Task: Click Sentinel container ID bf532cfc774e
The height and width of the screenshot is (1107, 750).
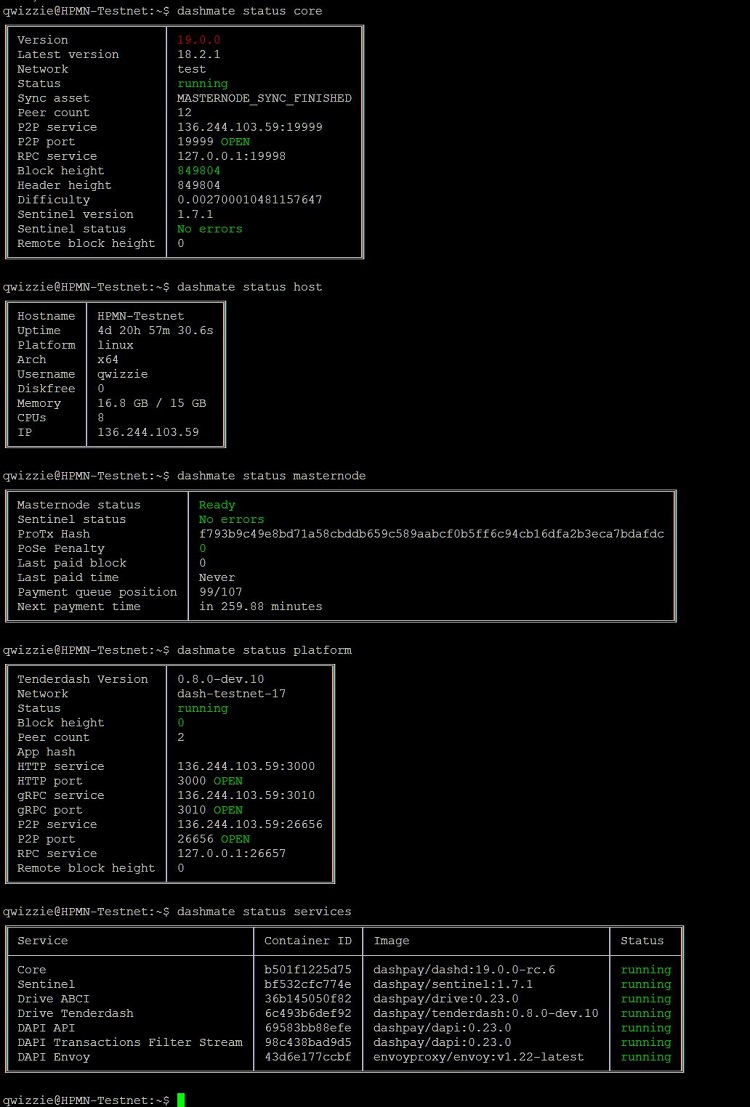Action: click(x=307, y=984)
